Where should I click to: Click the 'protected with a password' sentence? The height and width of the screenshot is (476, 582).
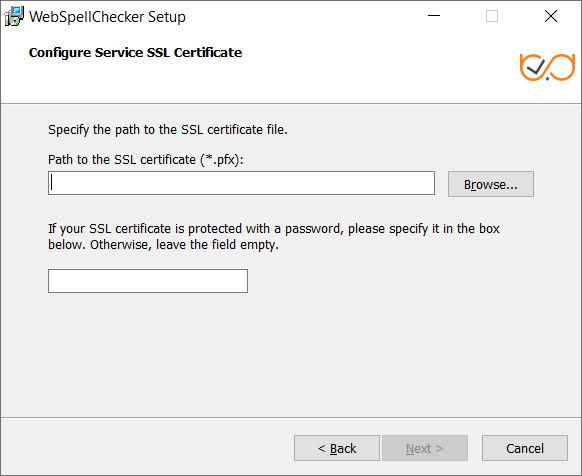274,229
